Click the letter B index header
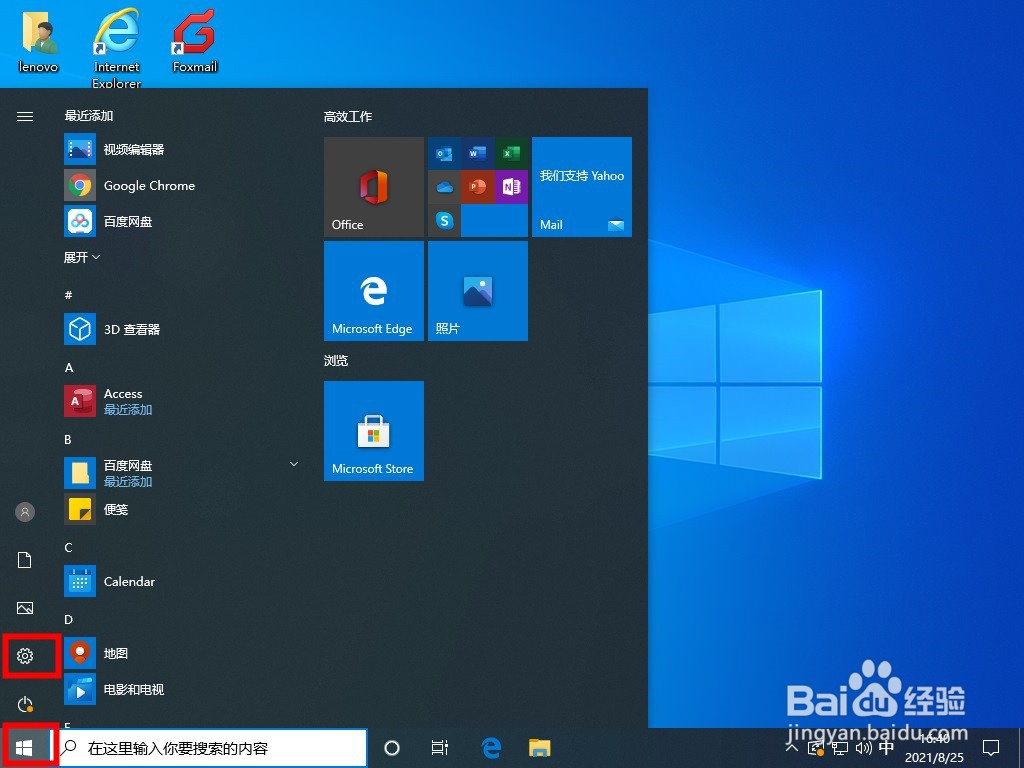 (x=68, y=440)
